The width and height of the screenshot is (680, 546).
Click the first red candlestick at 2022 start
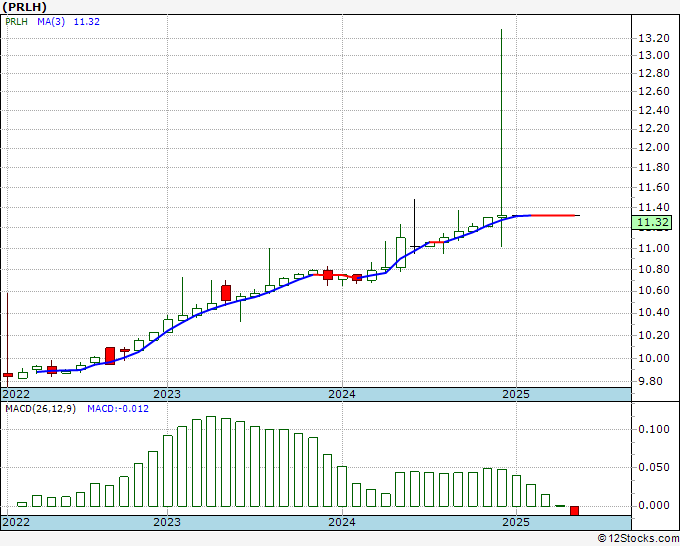click(x=8, y=375)
